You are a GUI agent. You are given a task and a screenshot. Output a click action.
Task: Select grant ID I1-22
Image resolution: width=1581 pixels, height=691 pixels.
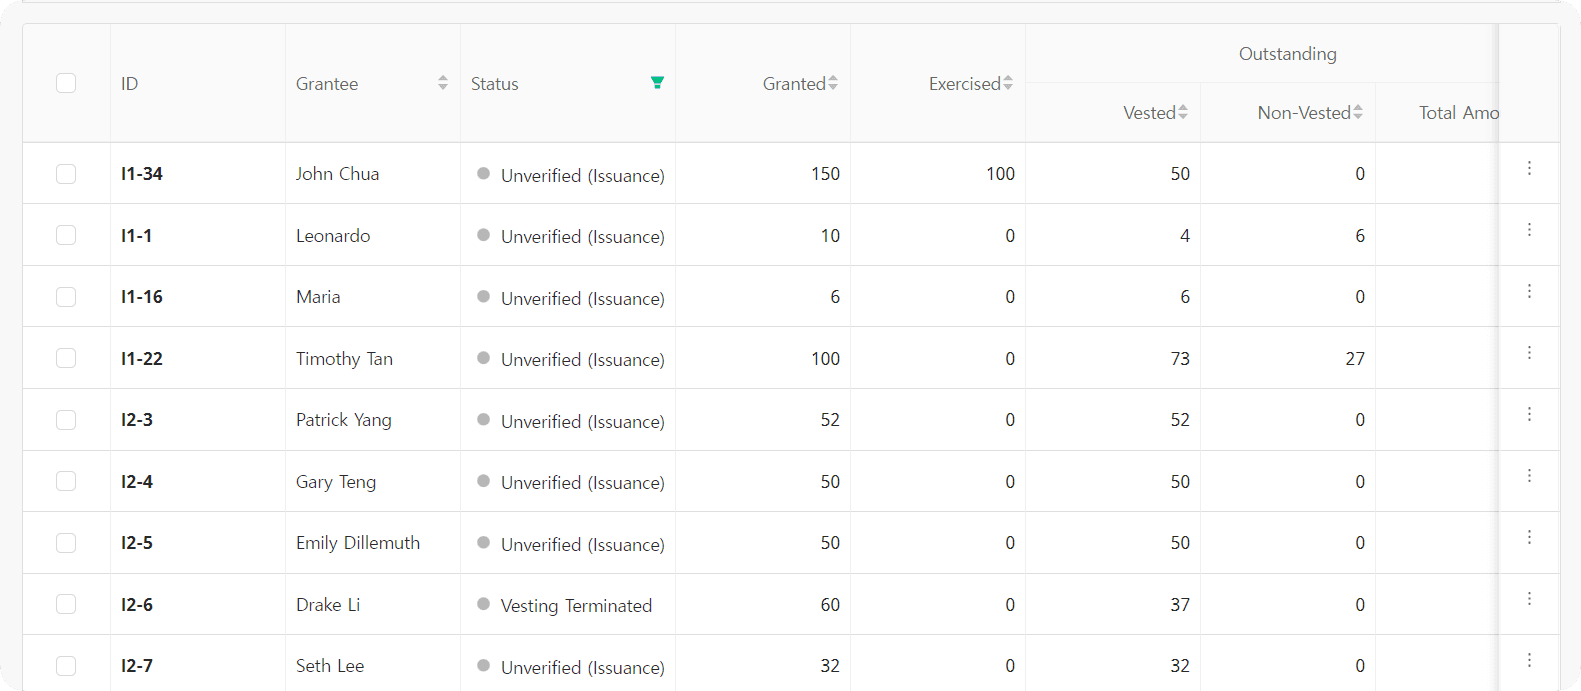click(x=142, y=359)
